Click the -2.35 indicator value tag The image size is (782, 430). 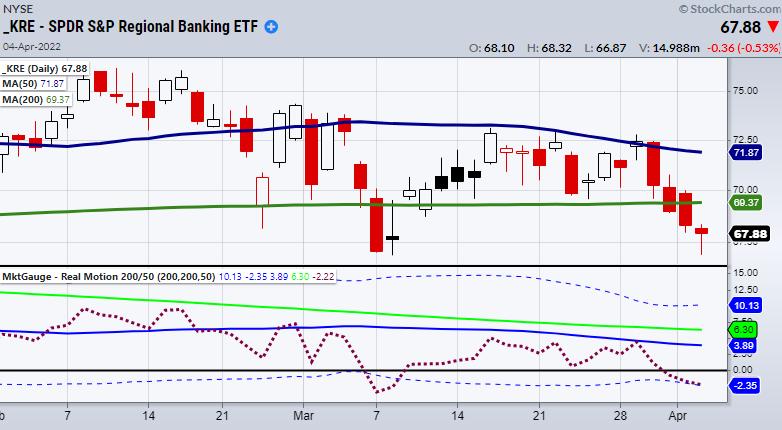[745, 385]
